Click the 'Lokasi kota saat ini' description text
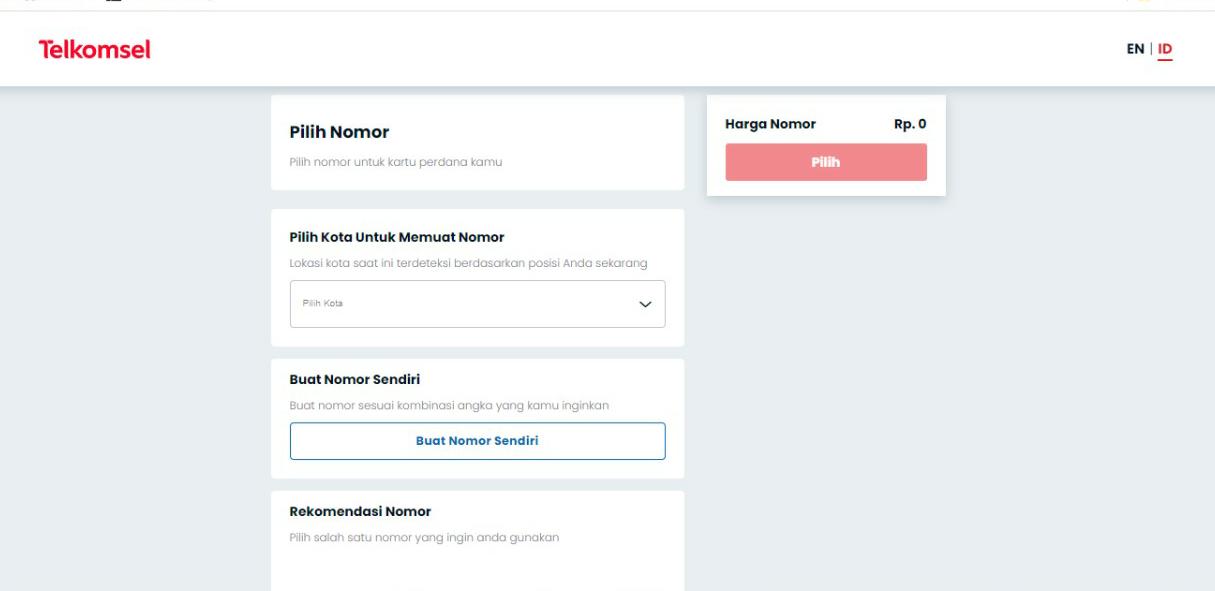This screenshot has height=591, width=1215. tap(469, 263)
